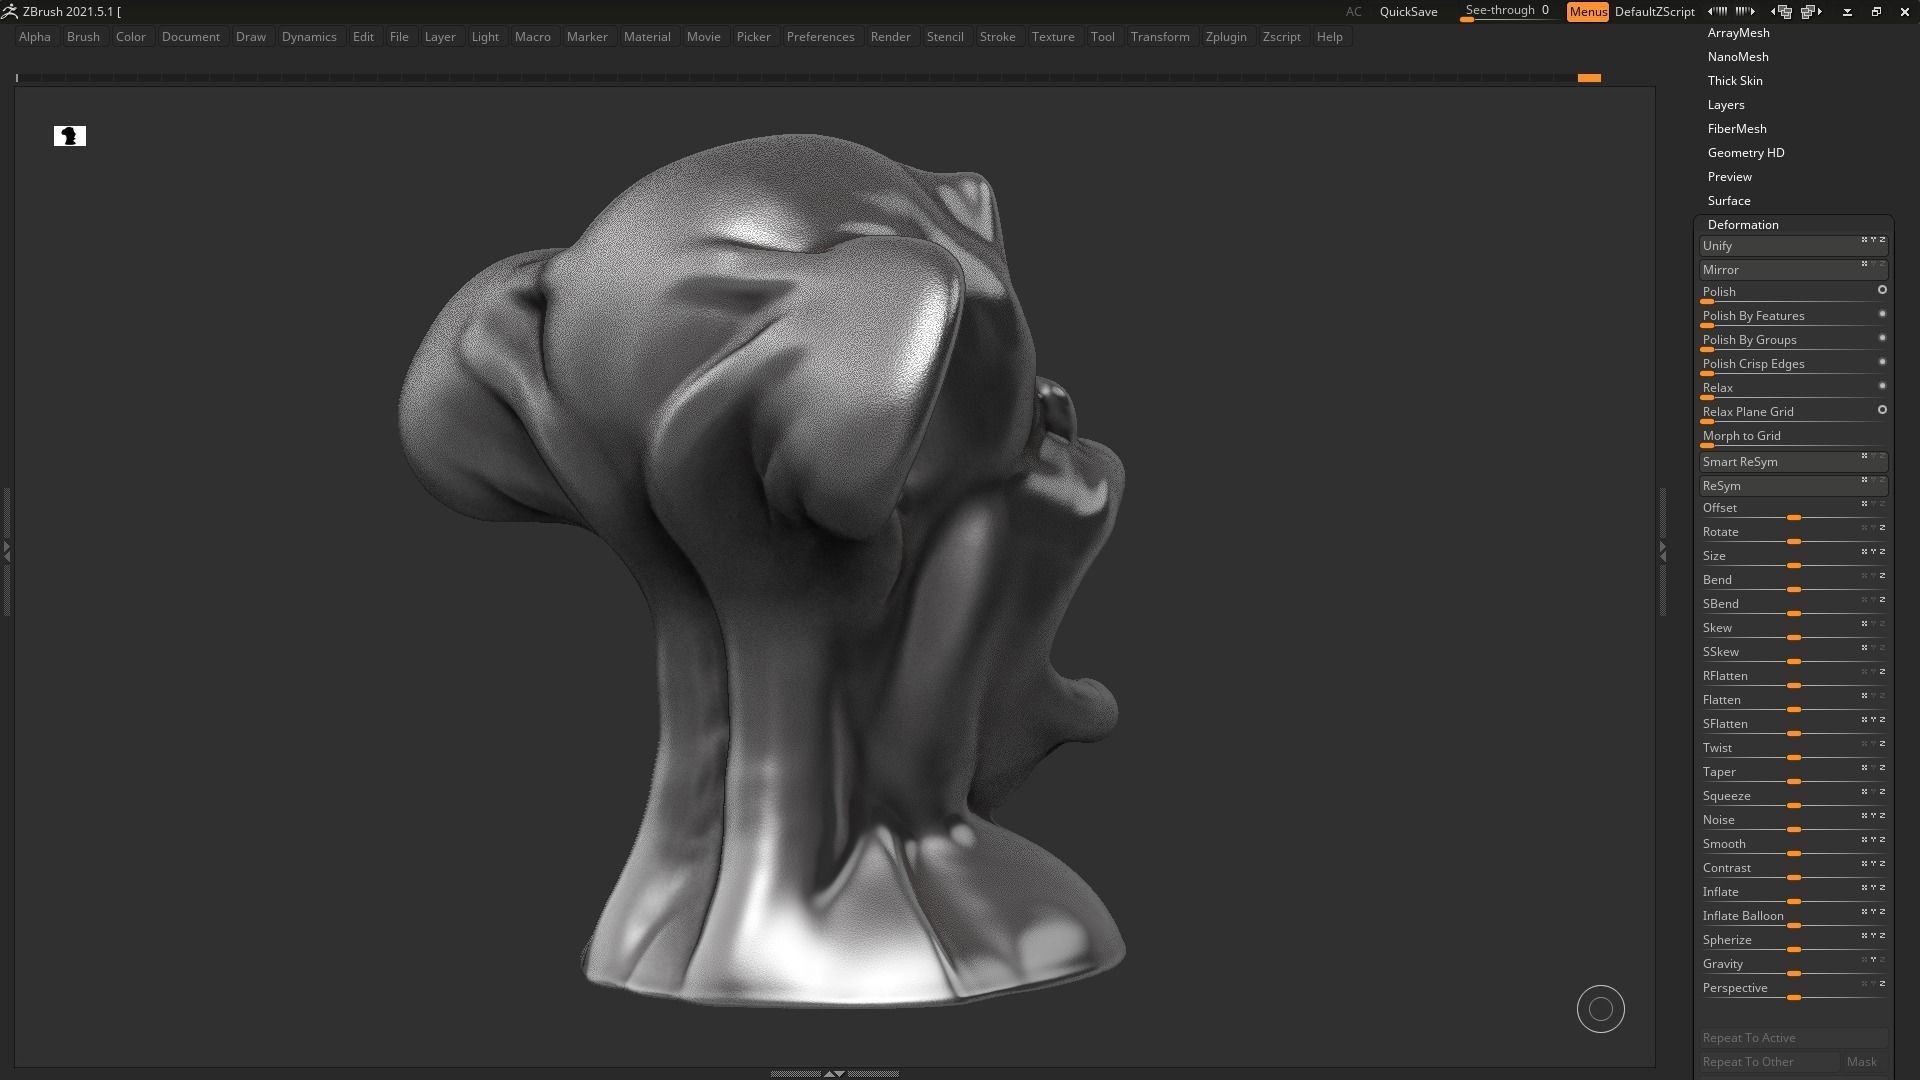The width and height of the screenshot is (1920, 1080).
Task: Click the orange marker on the timeline bar
Action: 1589,78
